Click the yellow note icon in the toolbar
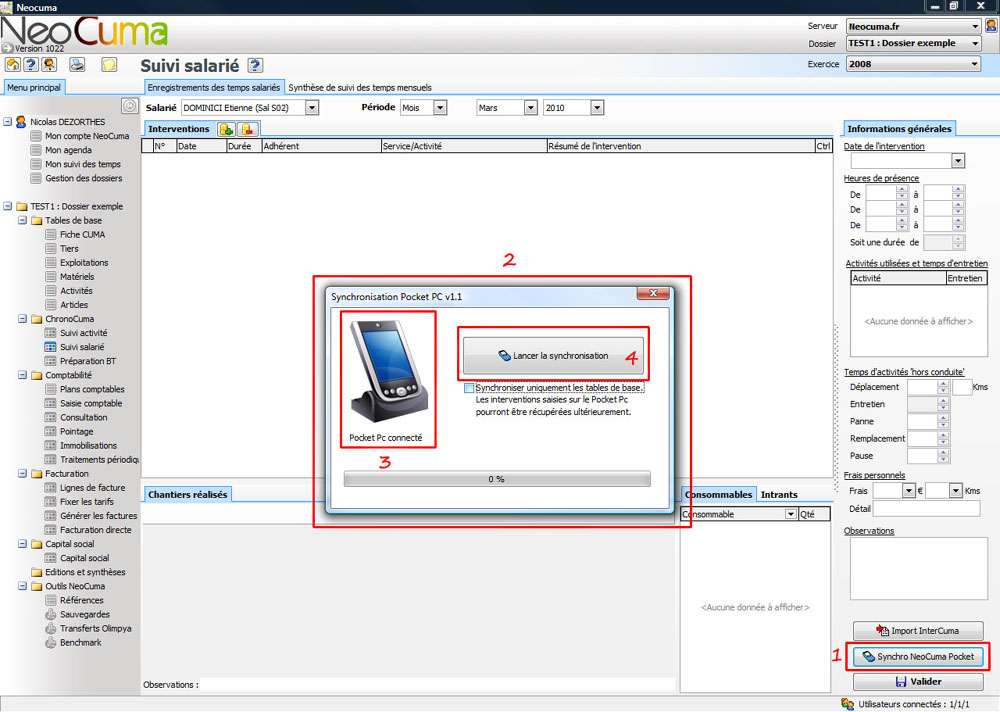 tap(109, 64)
